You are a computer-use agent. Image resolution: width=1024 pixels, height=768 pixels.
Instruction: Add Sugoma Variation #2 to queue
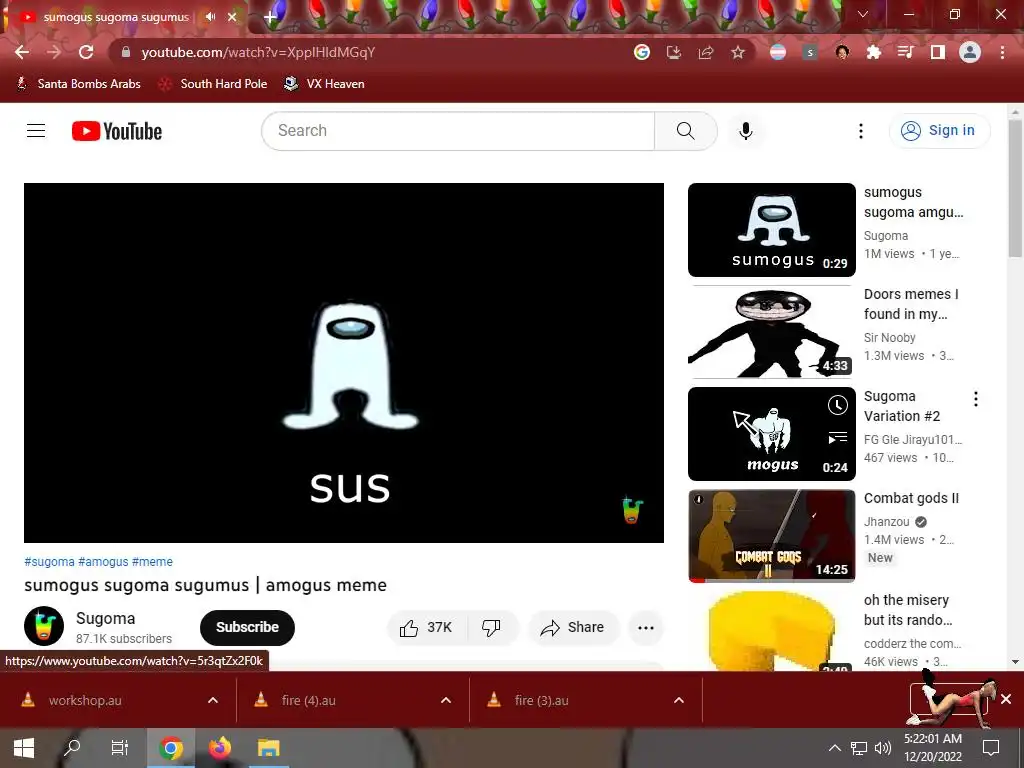837,437
